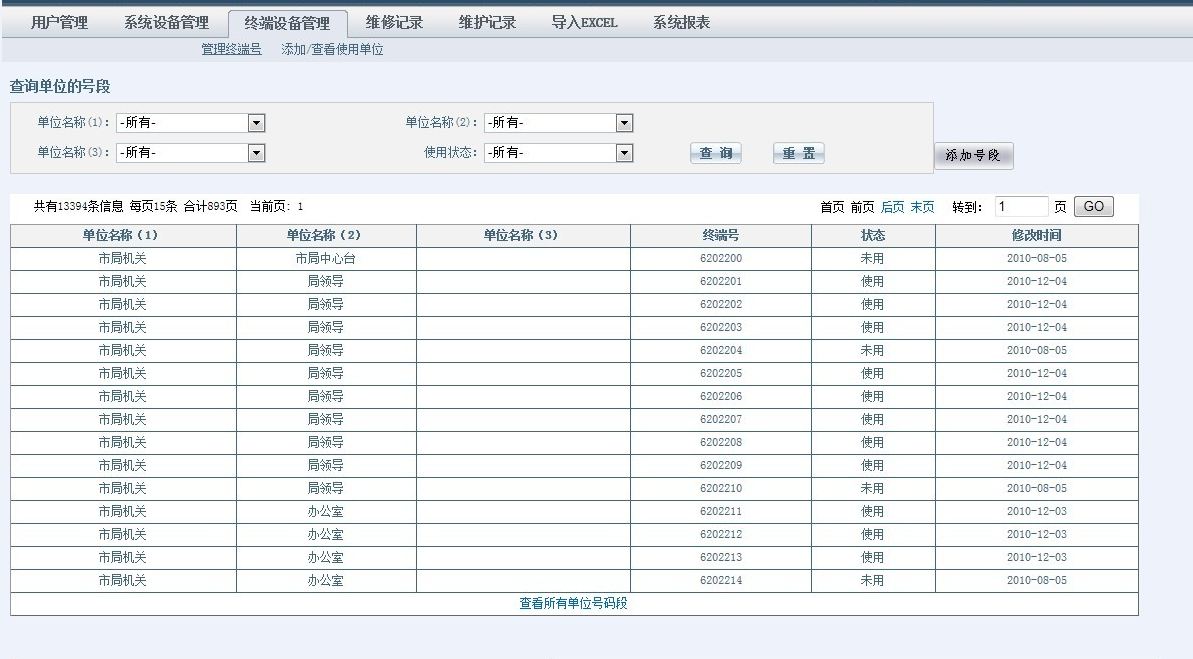Click the 查询 search button

click(715, 153)
